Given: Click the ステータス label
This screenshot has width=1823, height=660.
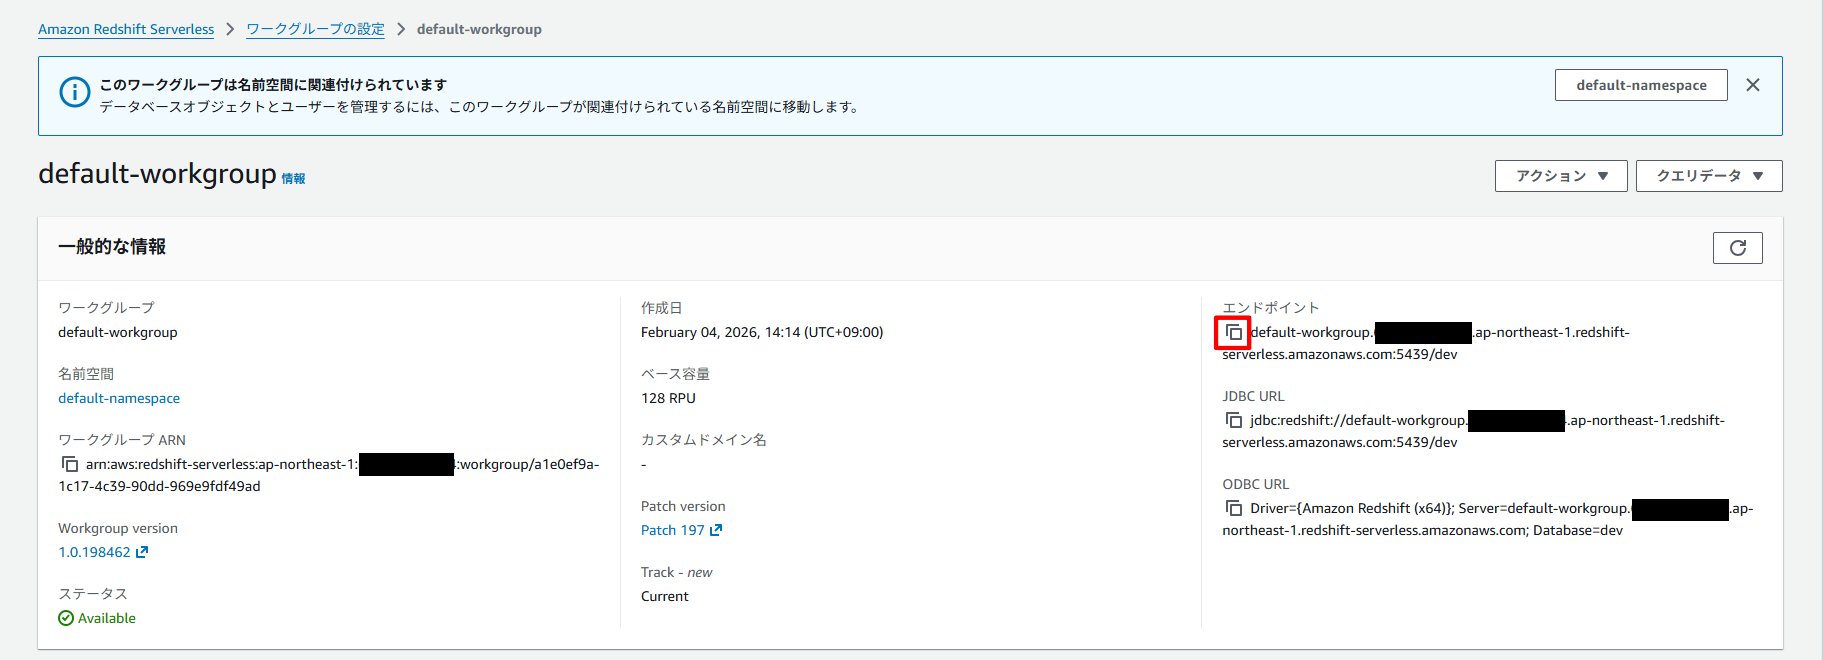Looking at the screenshot, I should (x=93, y=594).
